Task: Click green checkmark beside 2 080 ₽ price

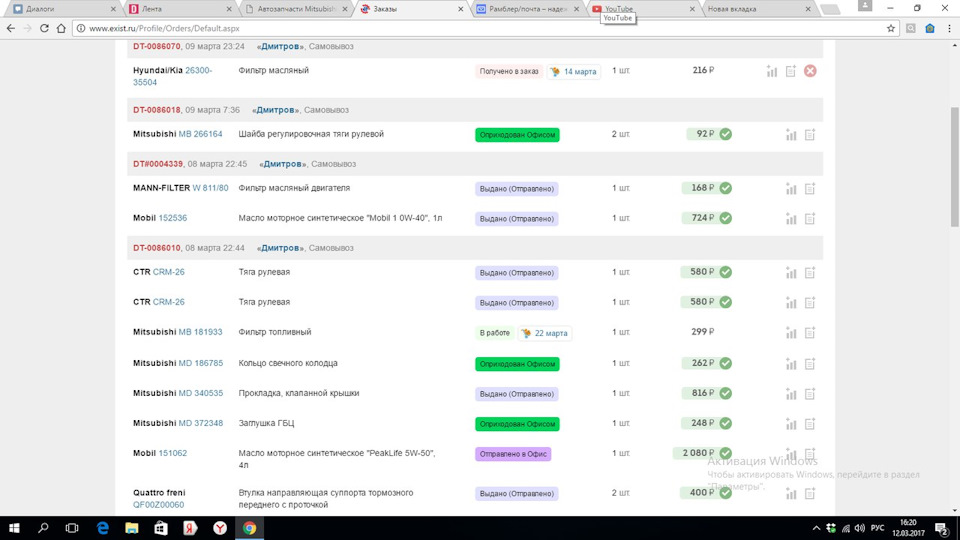Action: (x=726, y=453)
